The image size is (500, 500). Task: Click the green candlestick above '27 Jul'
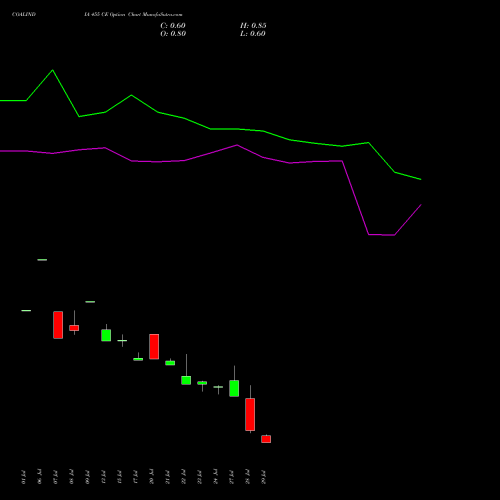[234, 388]
